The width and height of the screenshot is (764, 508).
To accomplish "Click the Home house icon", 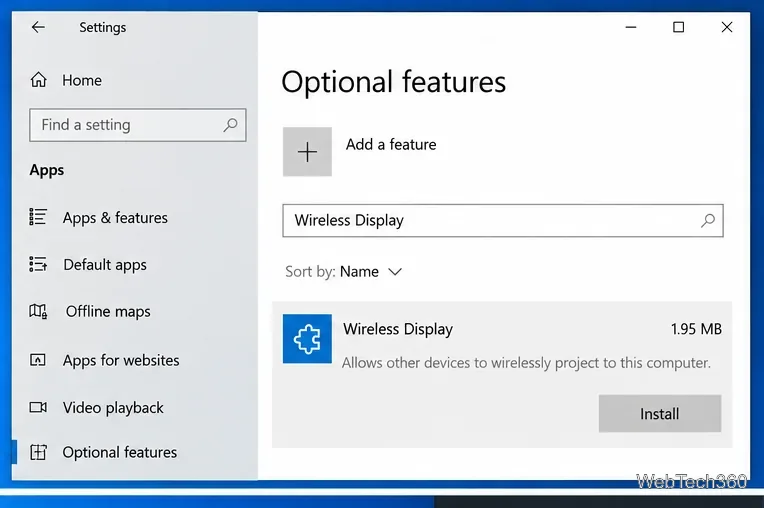I will pos(38,79).
